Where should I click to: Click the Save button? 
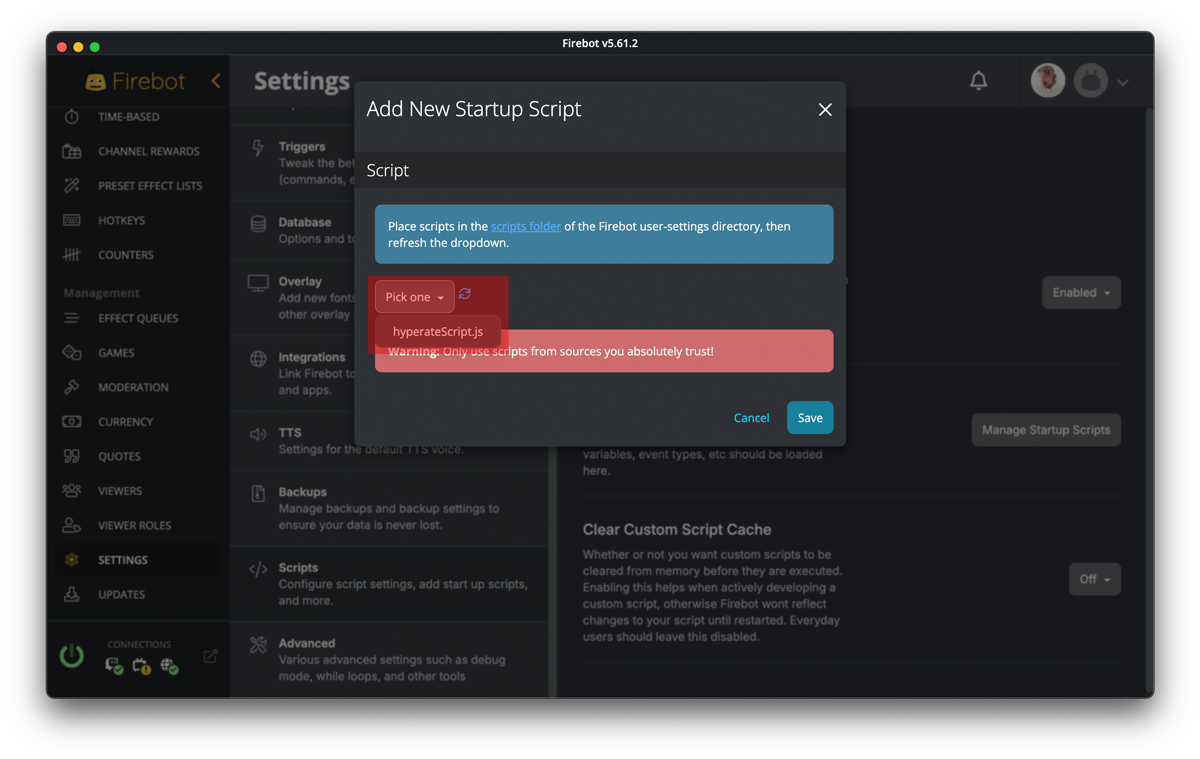tap(809, 417)
